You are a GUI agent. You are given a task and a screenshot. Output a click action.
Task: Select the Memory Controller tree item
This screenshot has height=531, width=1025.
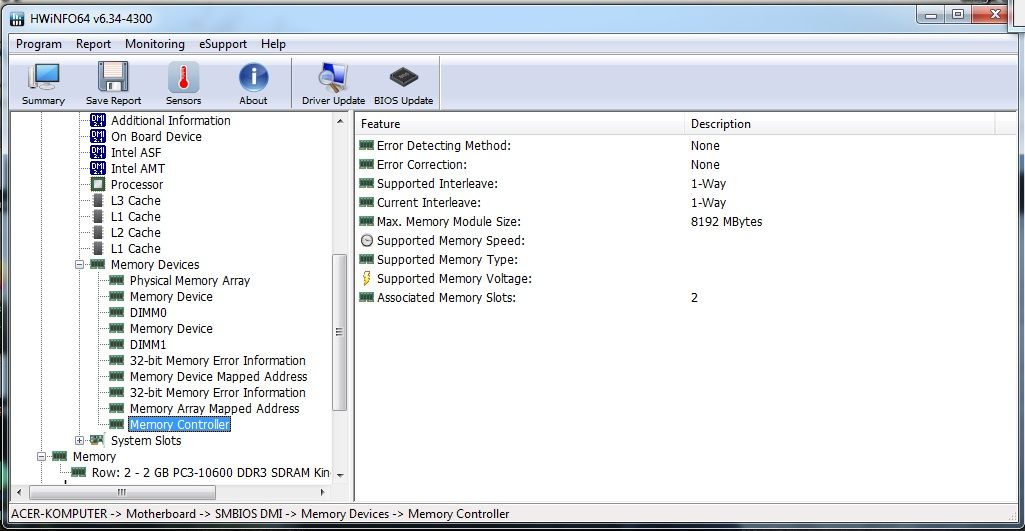point(180,424)
